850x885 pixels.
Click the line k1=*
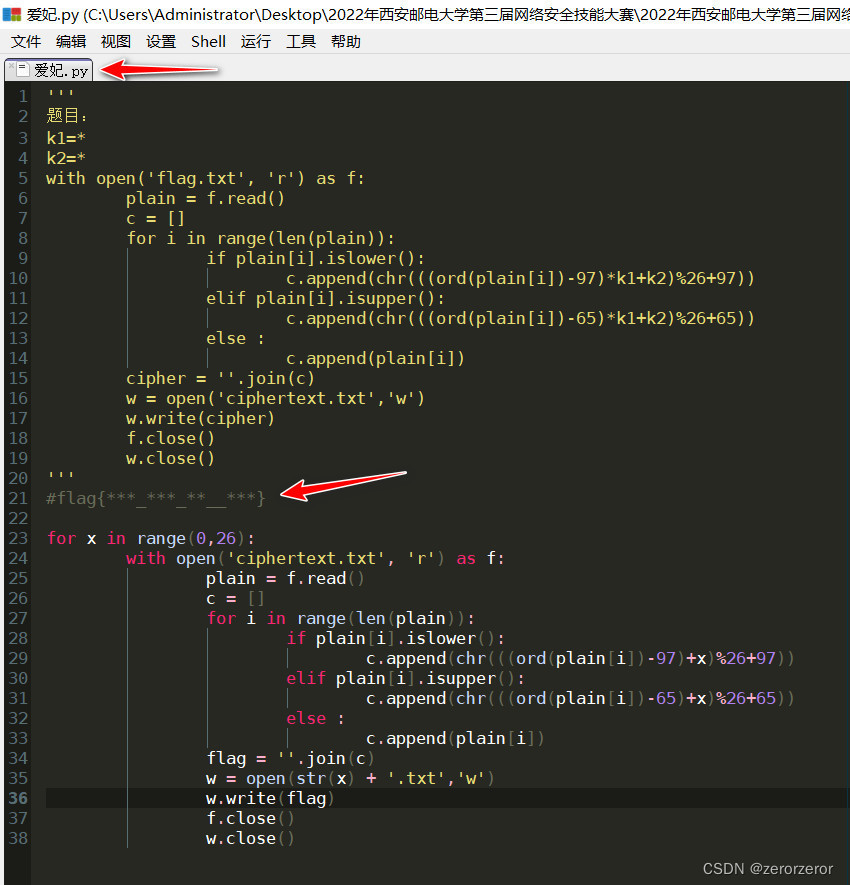65,138
